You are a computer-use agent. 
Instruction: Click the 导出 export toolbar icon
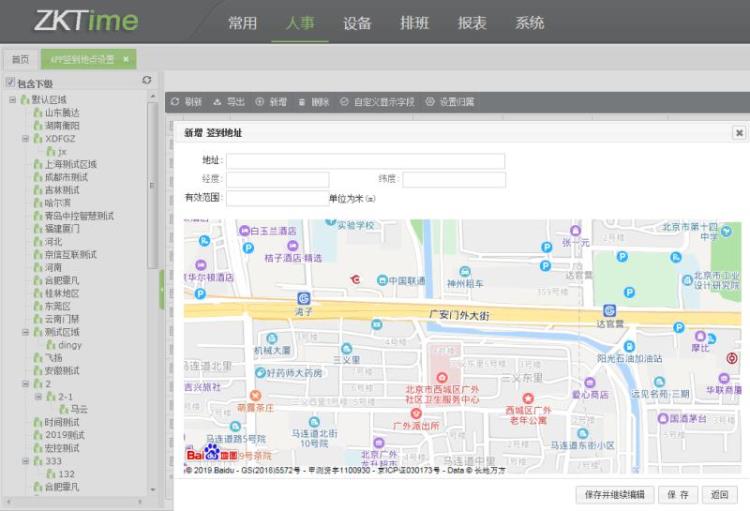[218, 102]
